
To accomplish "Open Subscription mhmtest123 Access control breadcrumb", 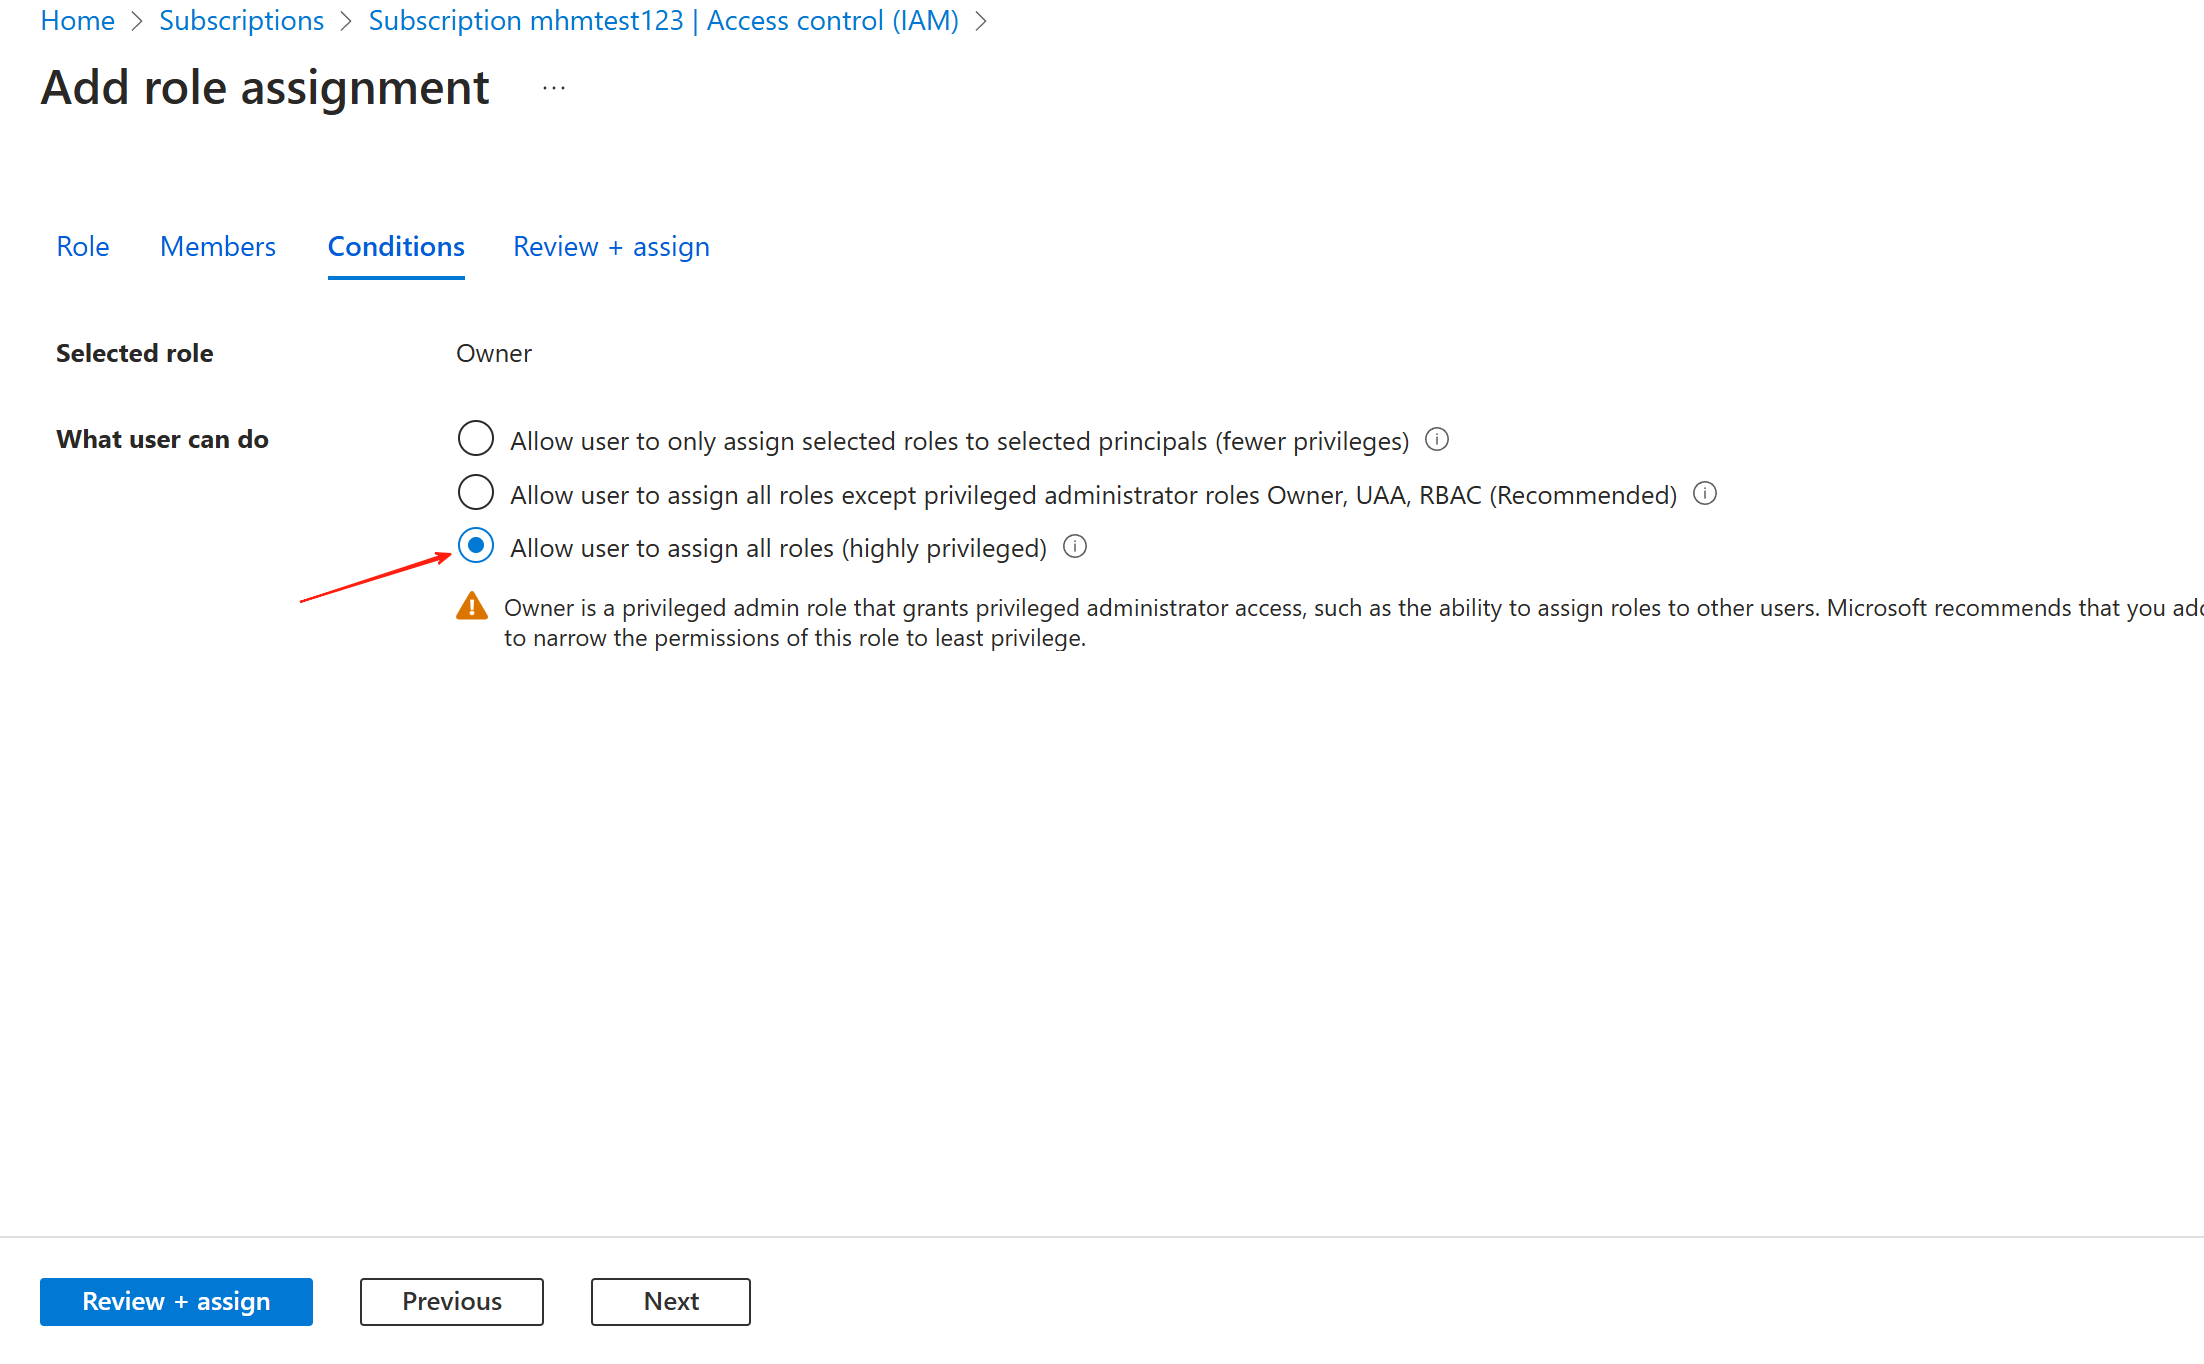I will click(664, 20).
